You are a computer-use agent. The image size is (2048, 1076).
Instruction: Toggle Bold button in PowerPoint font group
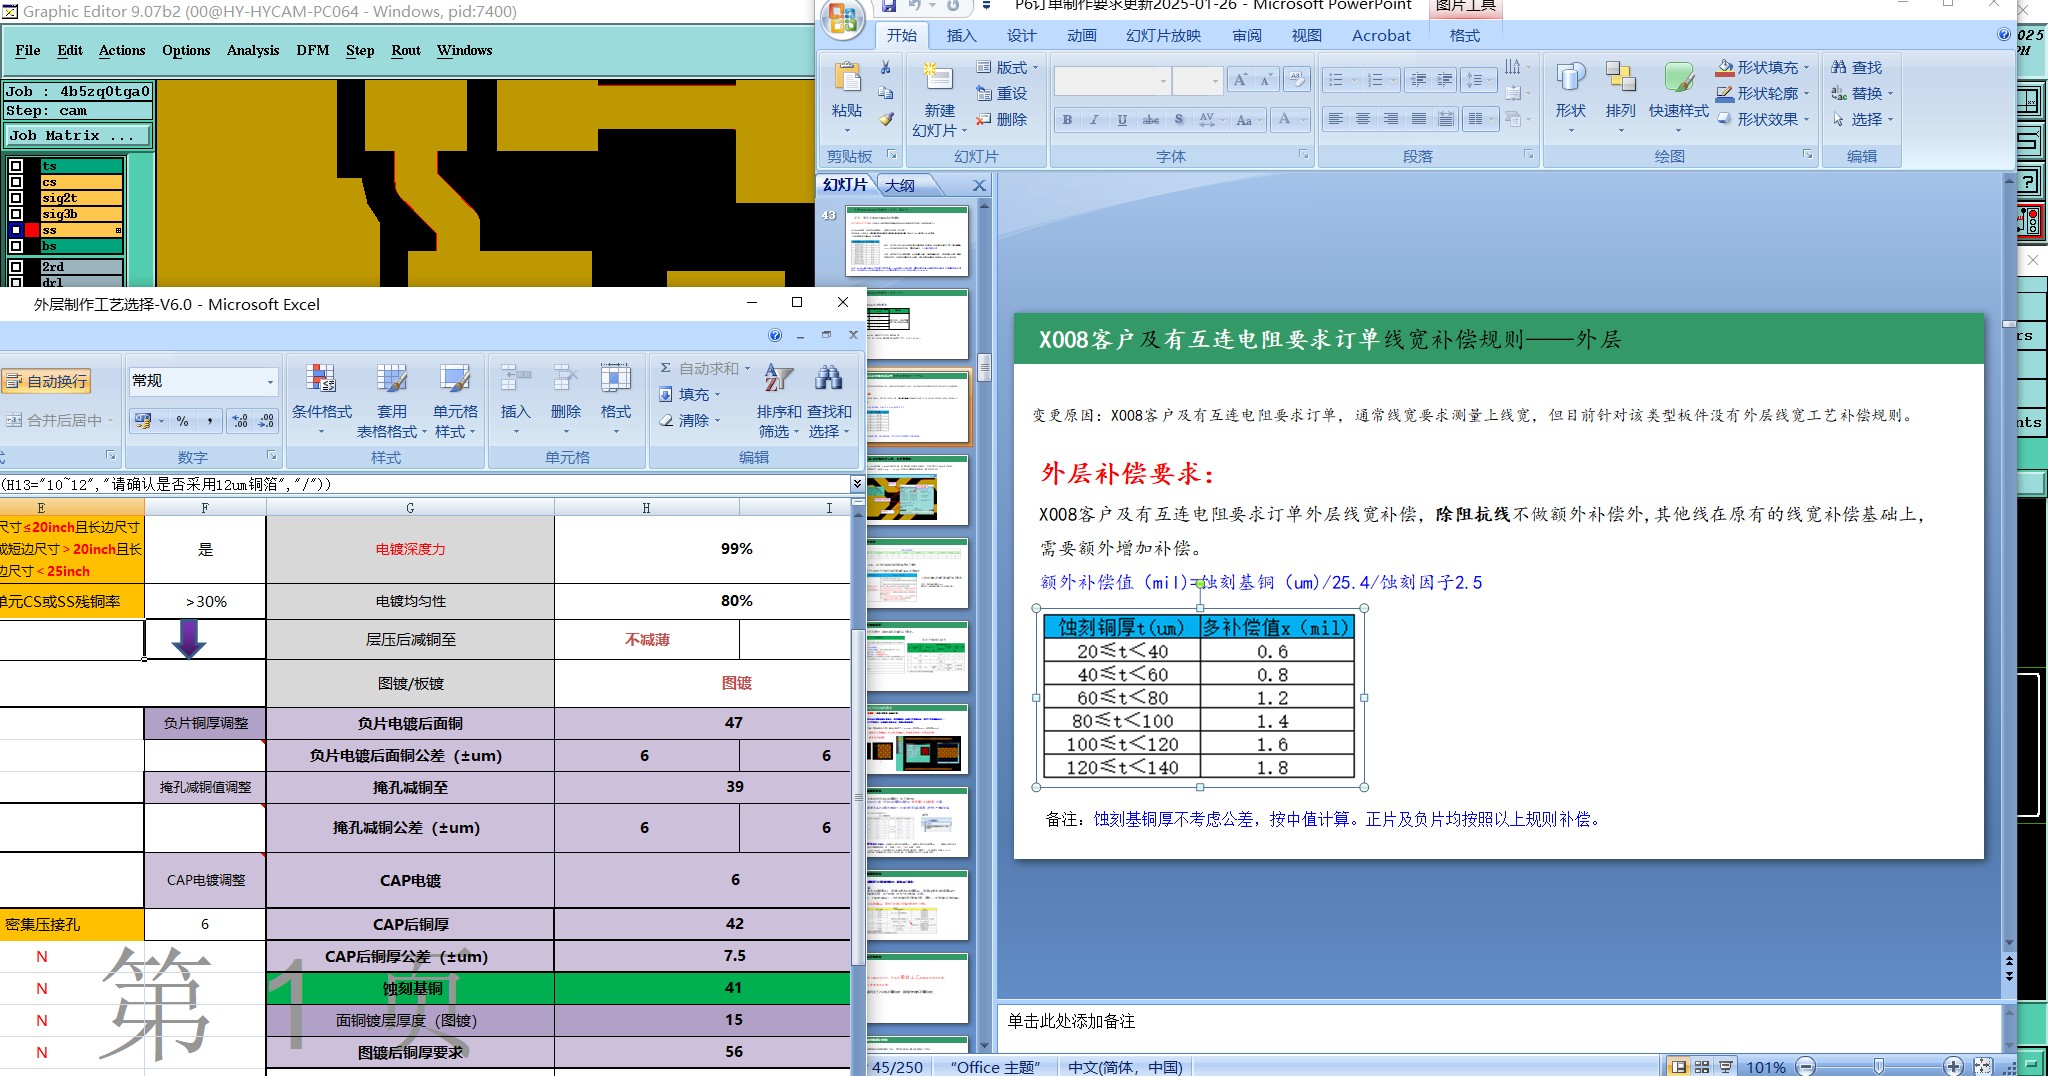pyautogui.click(x=1067, y=120)
